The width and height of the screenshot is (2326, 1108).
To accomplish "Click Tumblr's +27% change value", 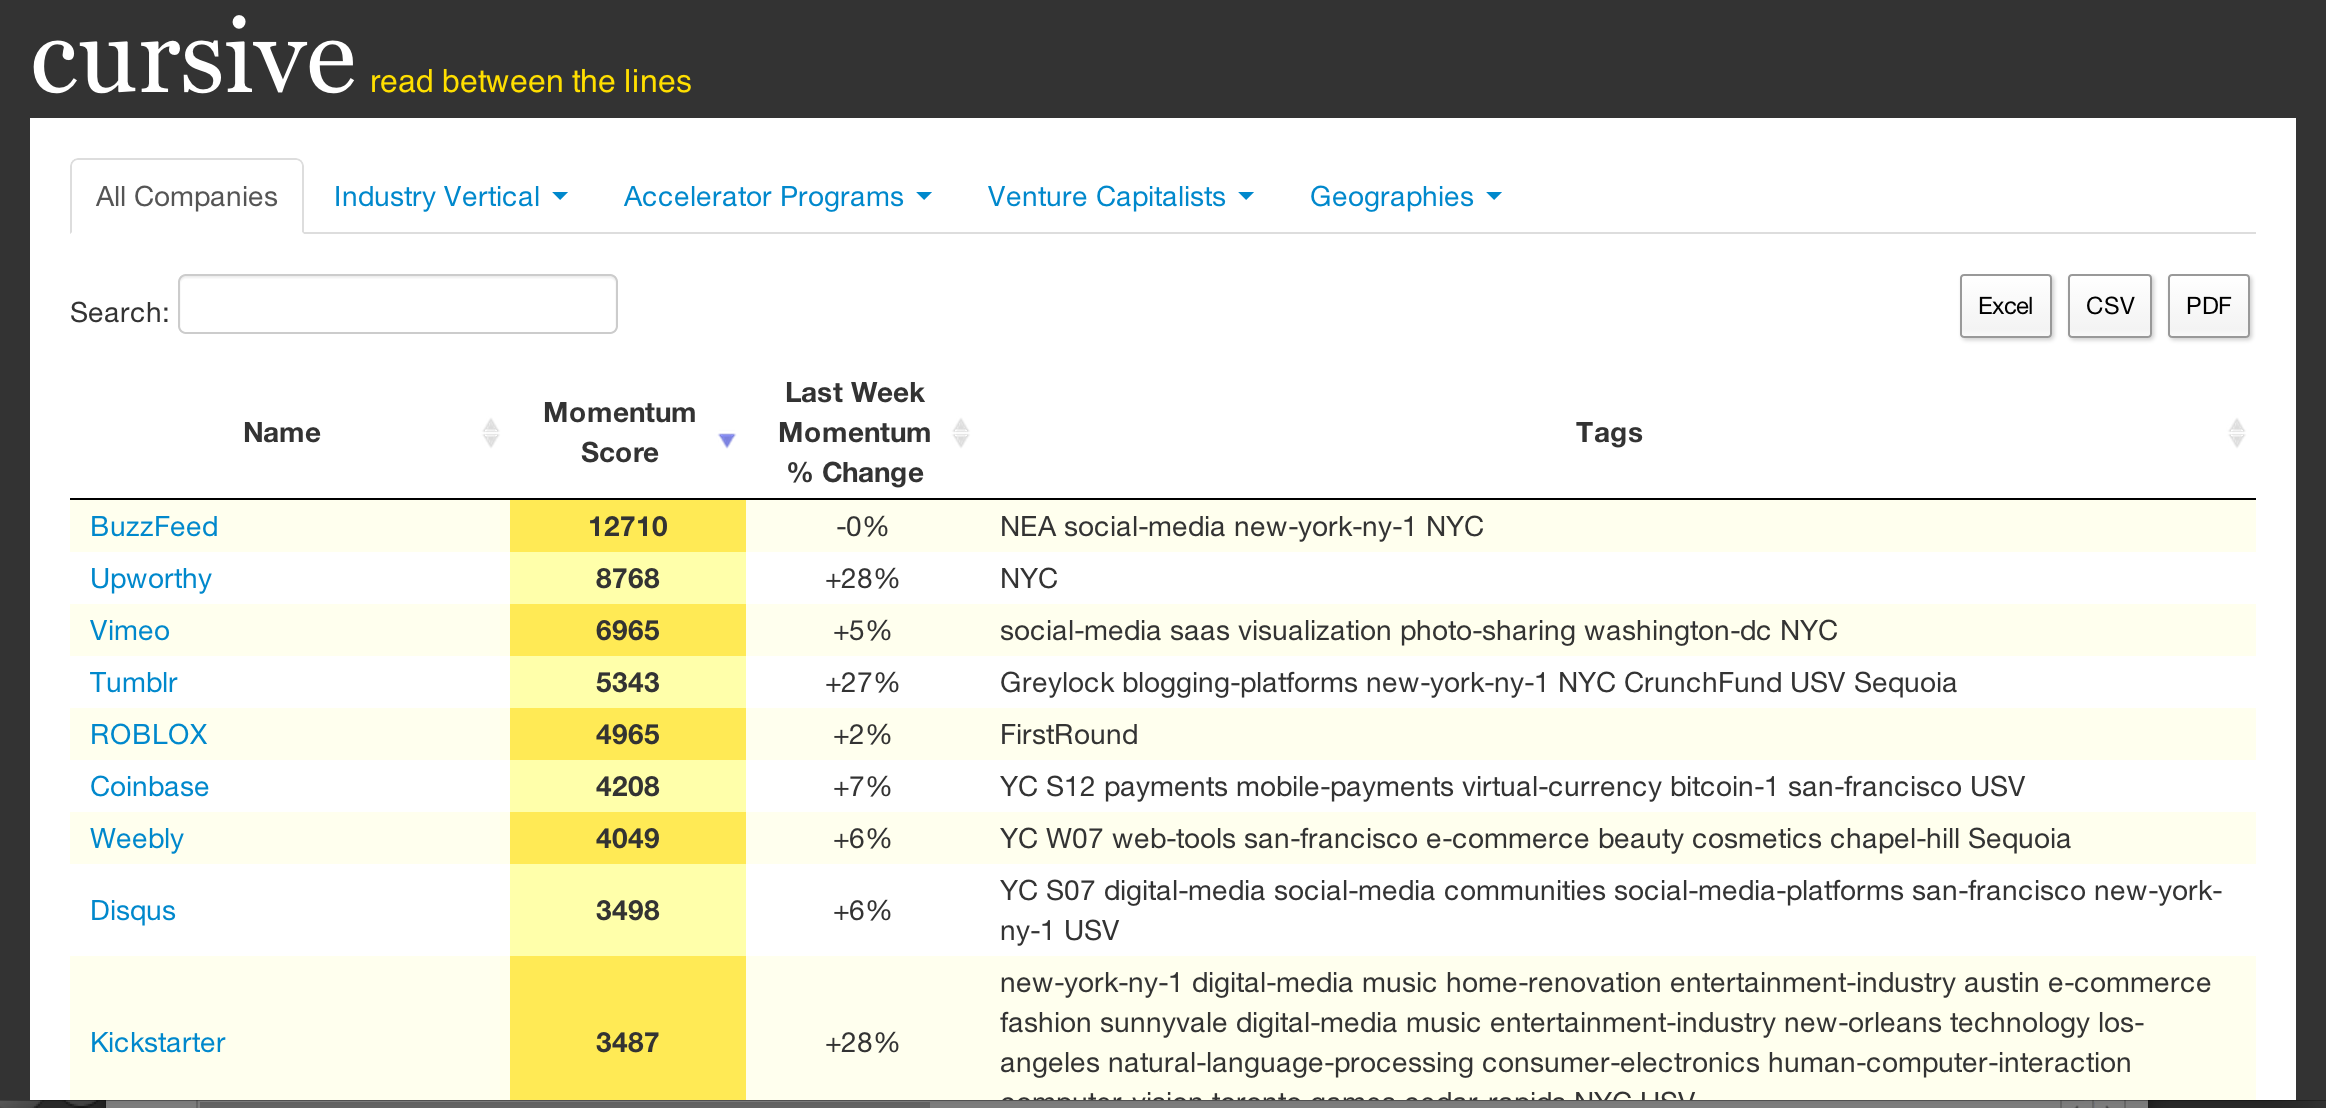I will click(x=862, y=683).
